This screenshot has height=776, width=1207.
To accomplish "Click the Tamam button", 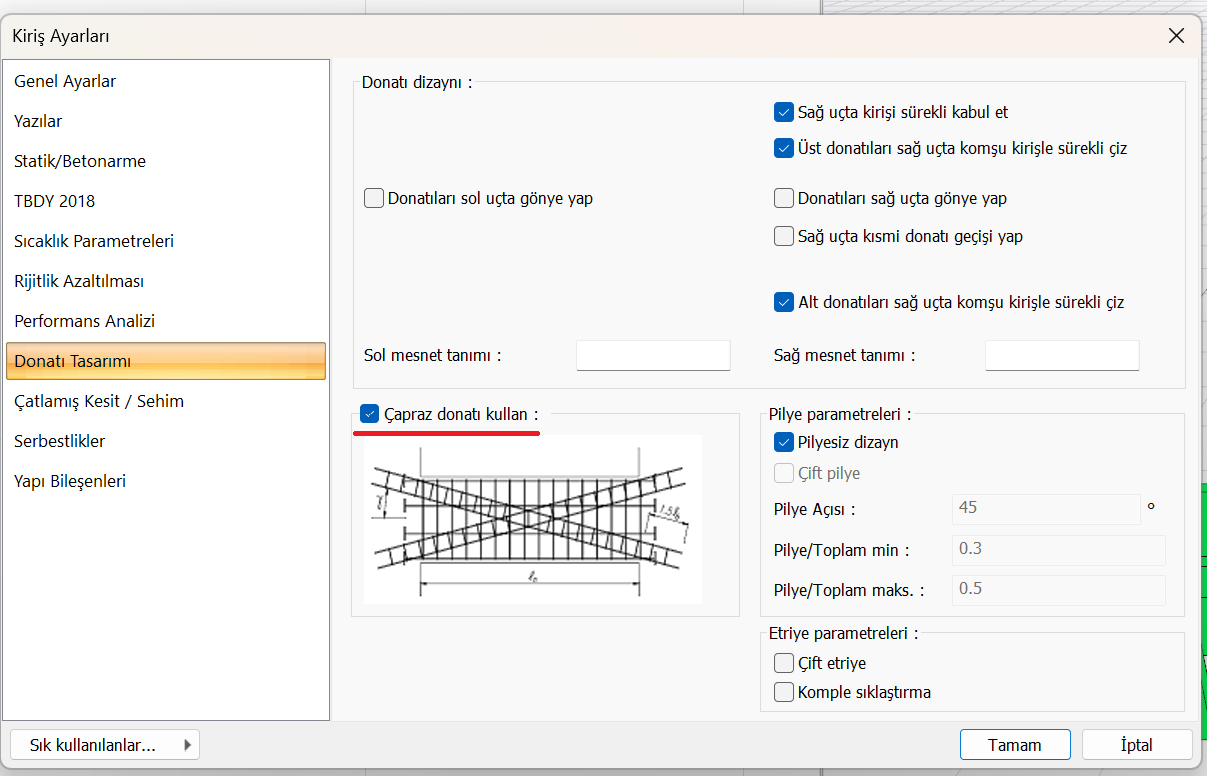I will coord(1015,745).
